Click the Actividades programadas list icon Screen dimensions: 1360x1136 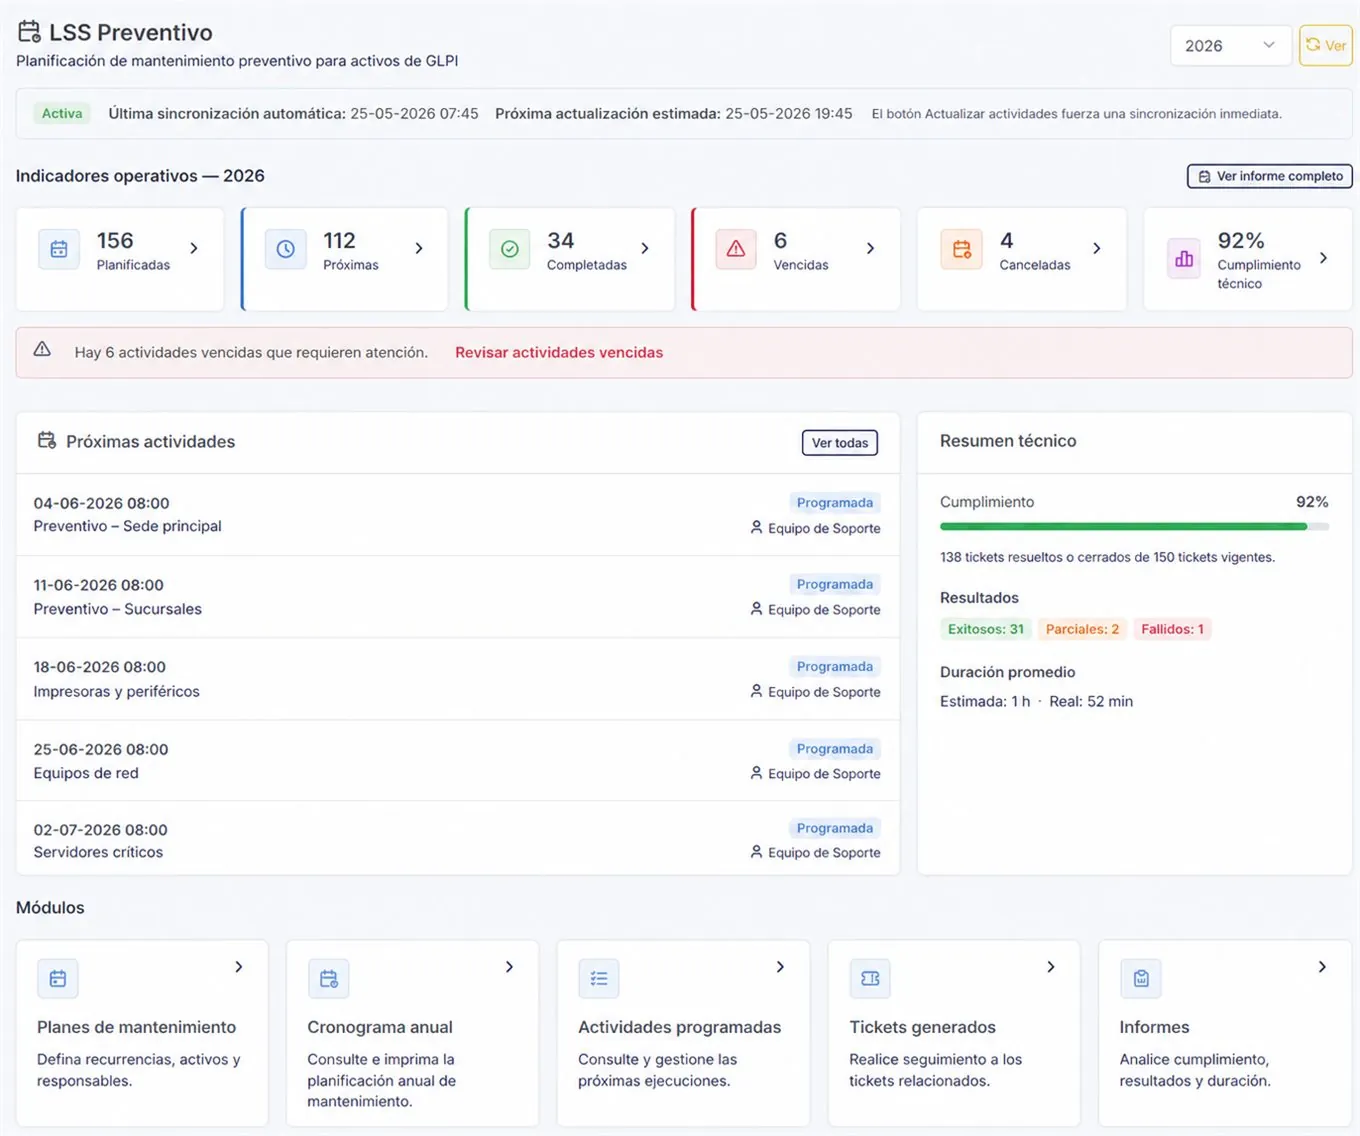tap(599, 979)
